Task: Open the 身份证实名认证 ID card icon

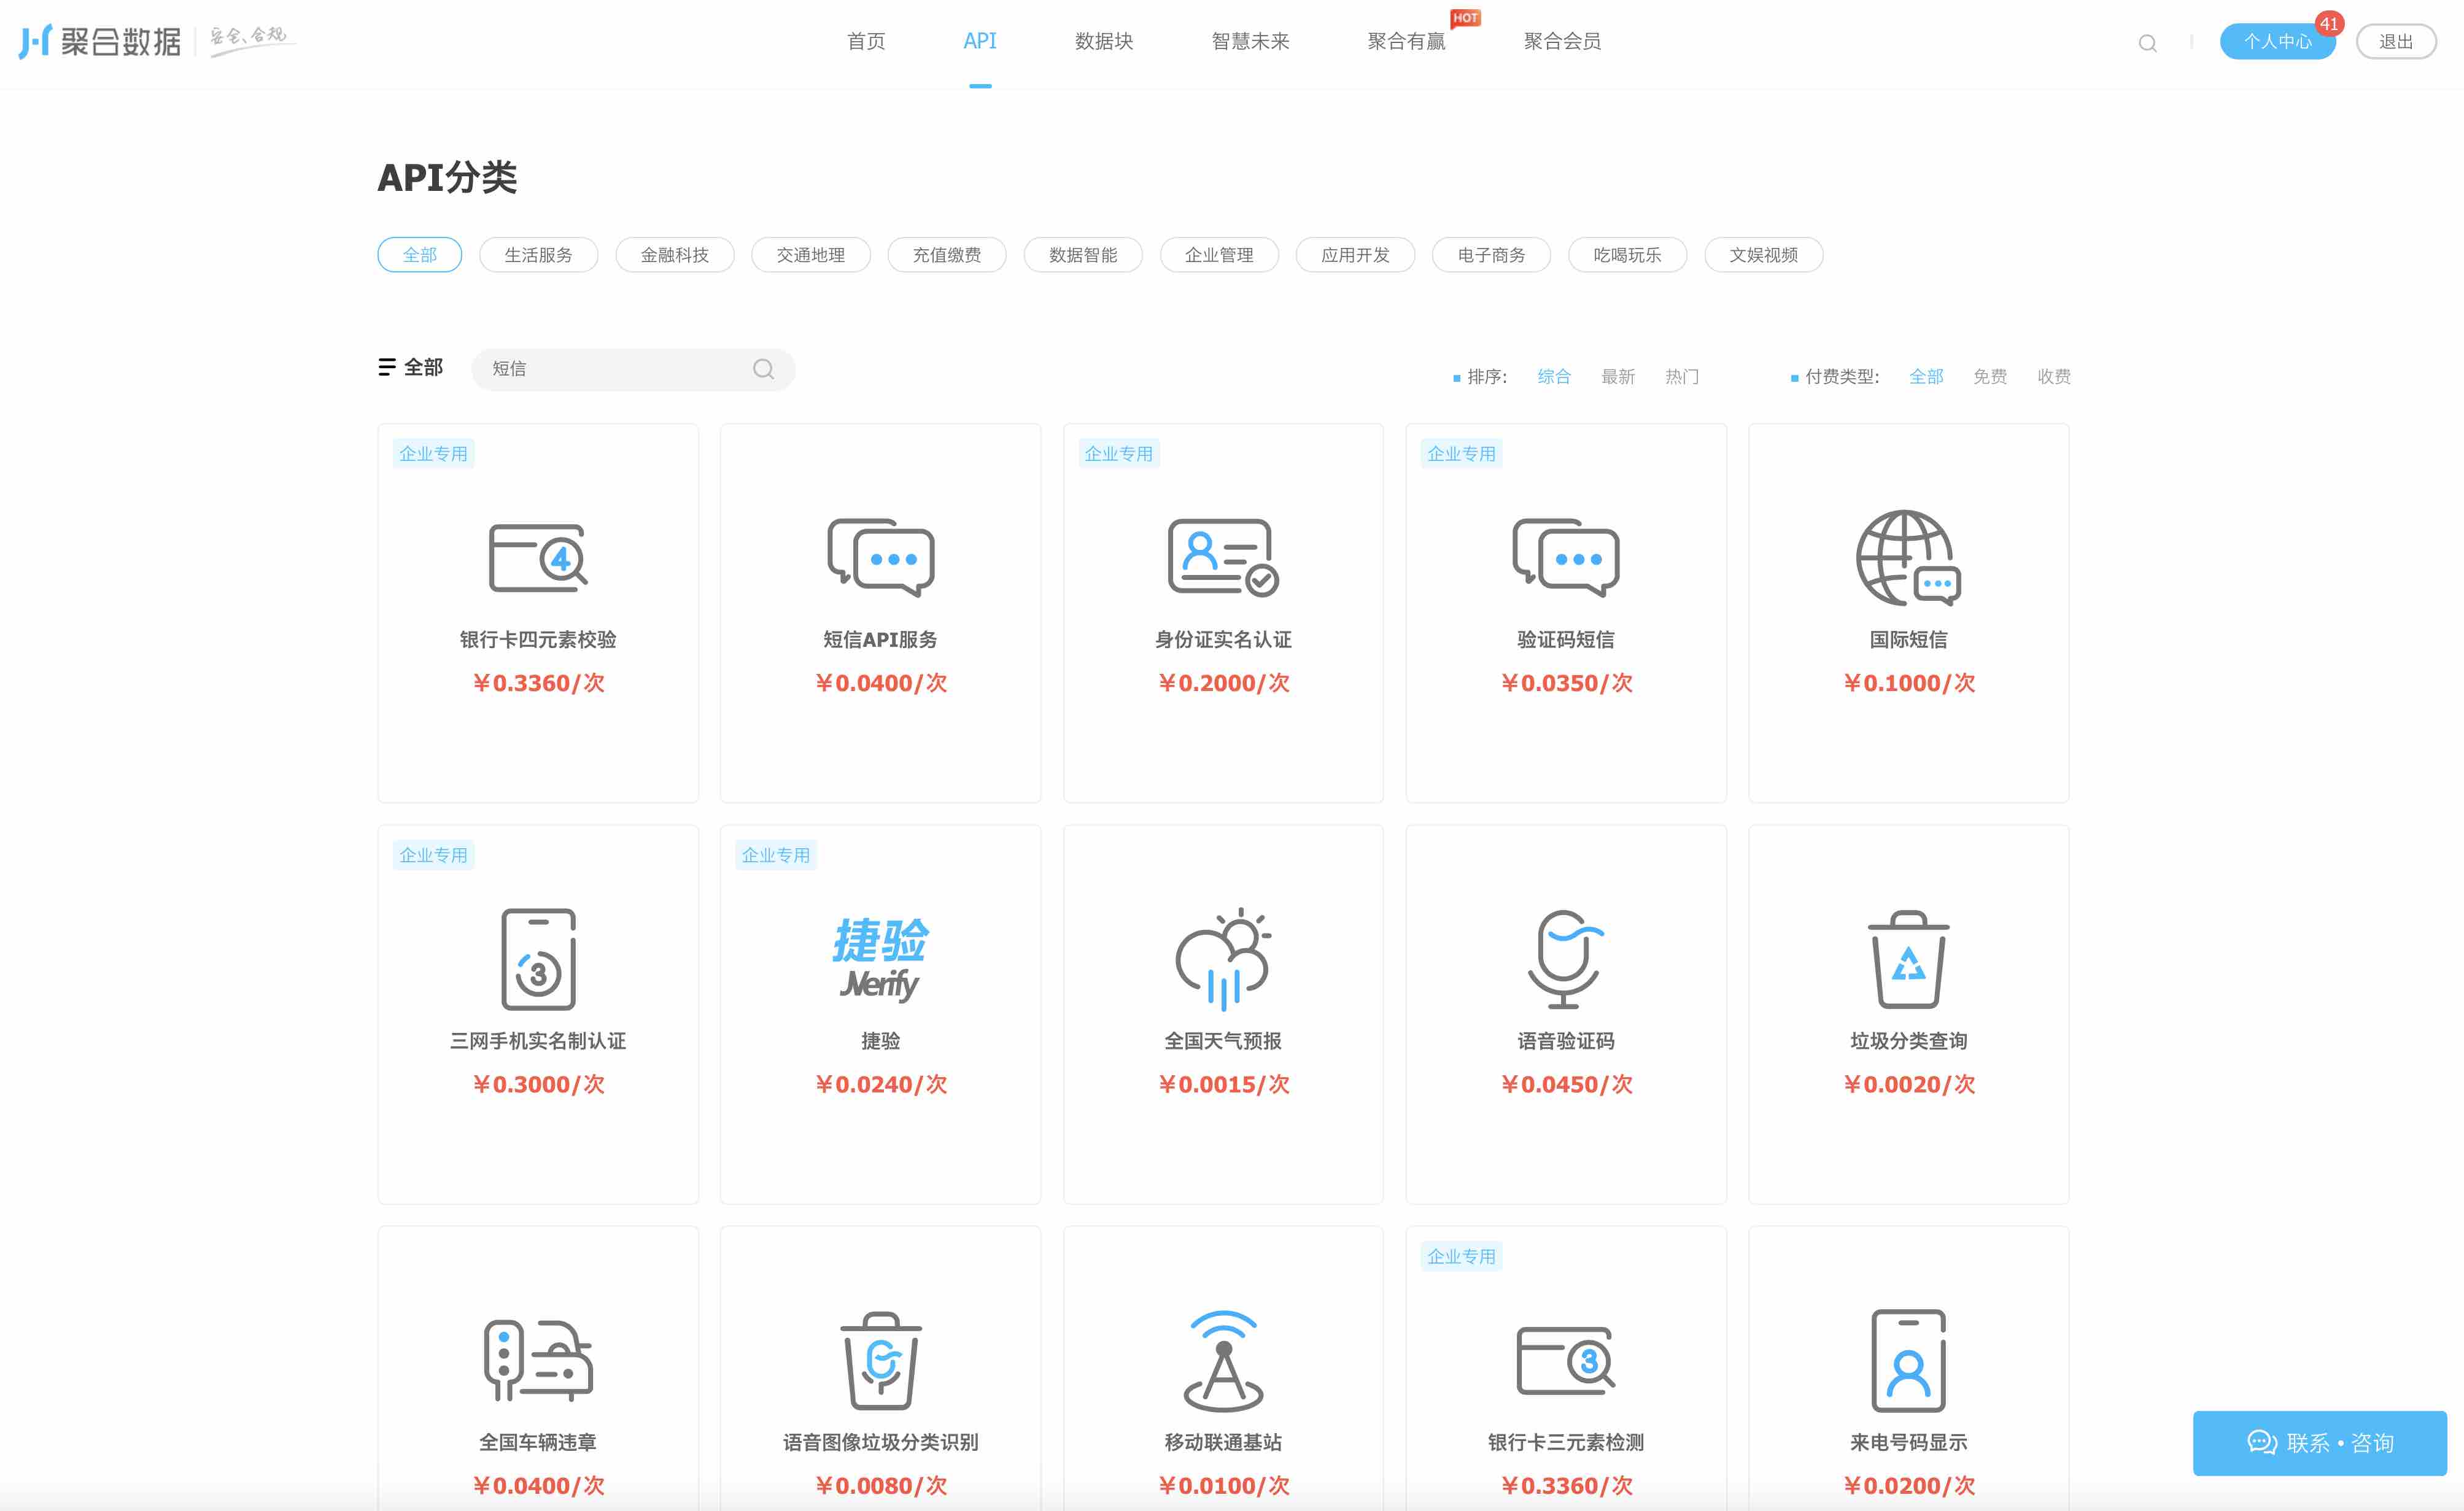Action: click(1223, 558)
